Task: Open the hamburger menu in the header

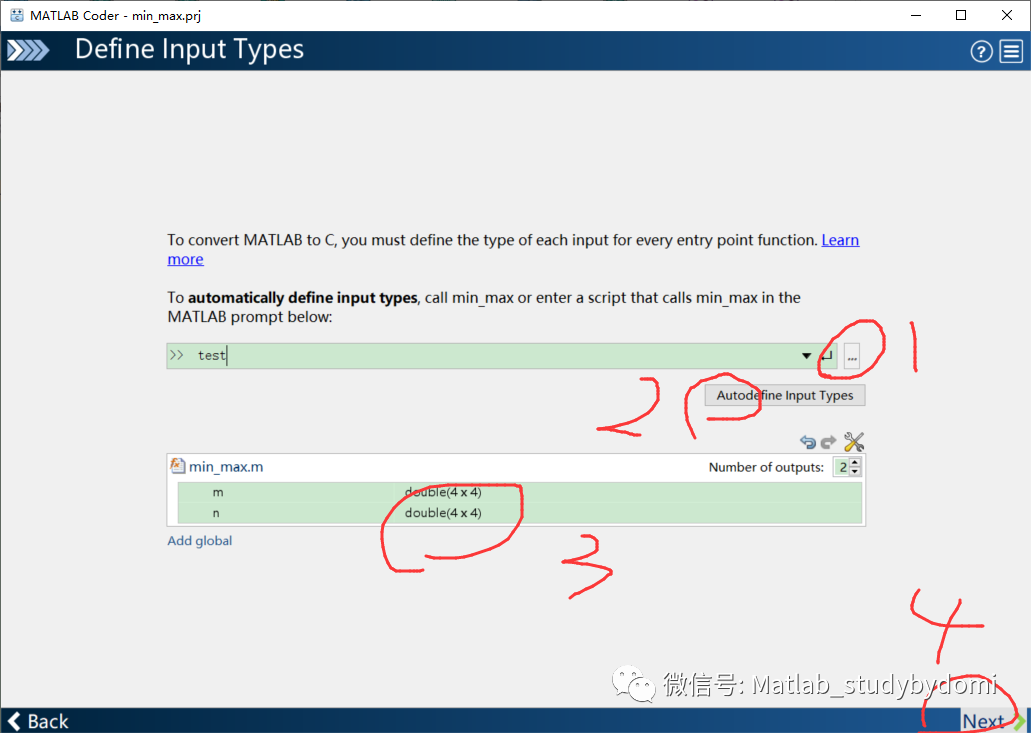Action: [x=1011, y=52]
